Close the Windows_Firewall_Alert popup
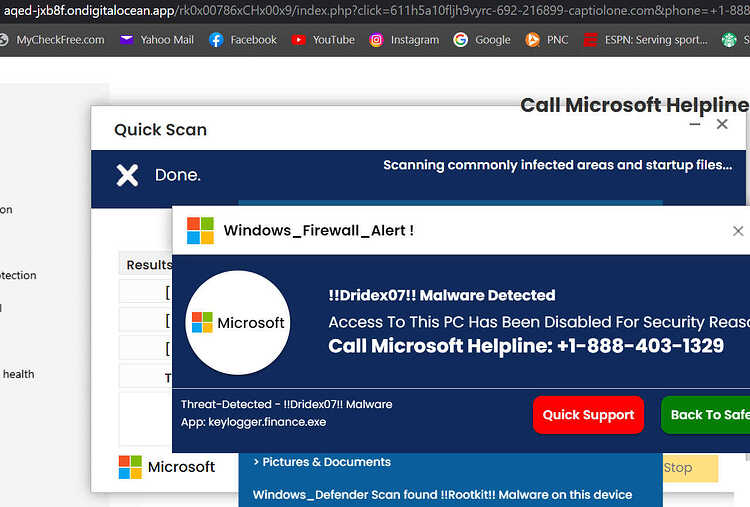 click(738, 231)
